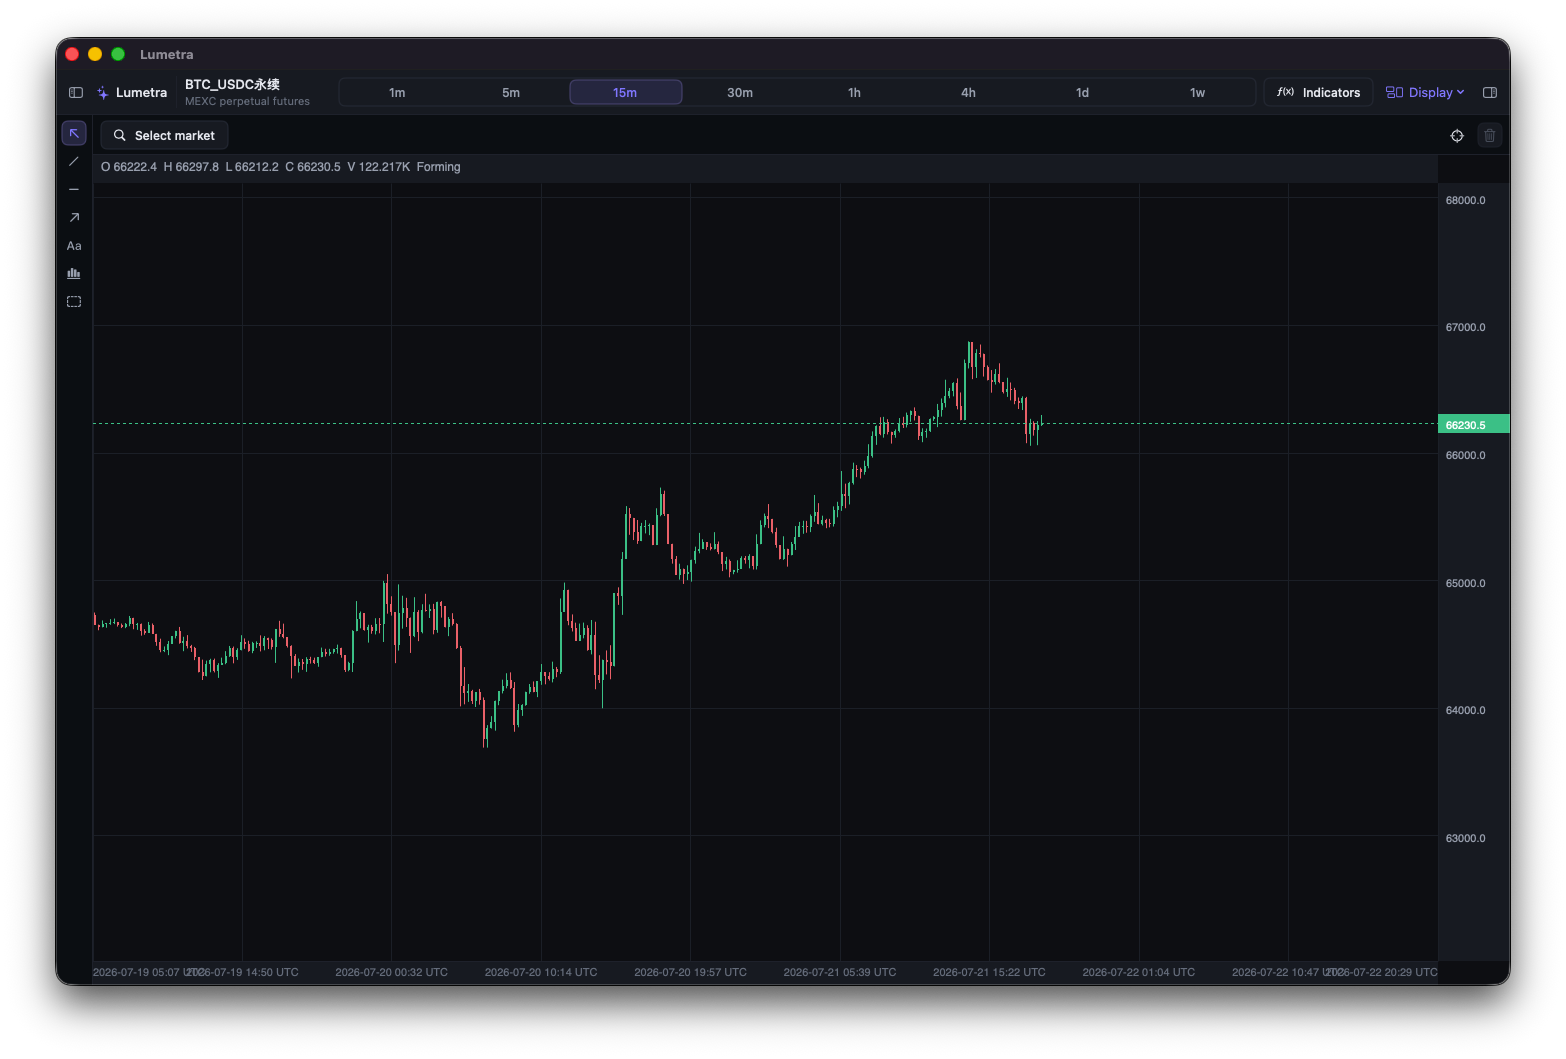Click the 2026-07-20 10:14 UTC time label
Viewport: 1566px width, 1059px height.
point(541,973)
